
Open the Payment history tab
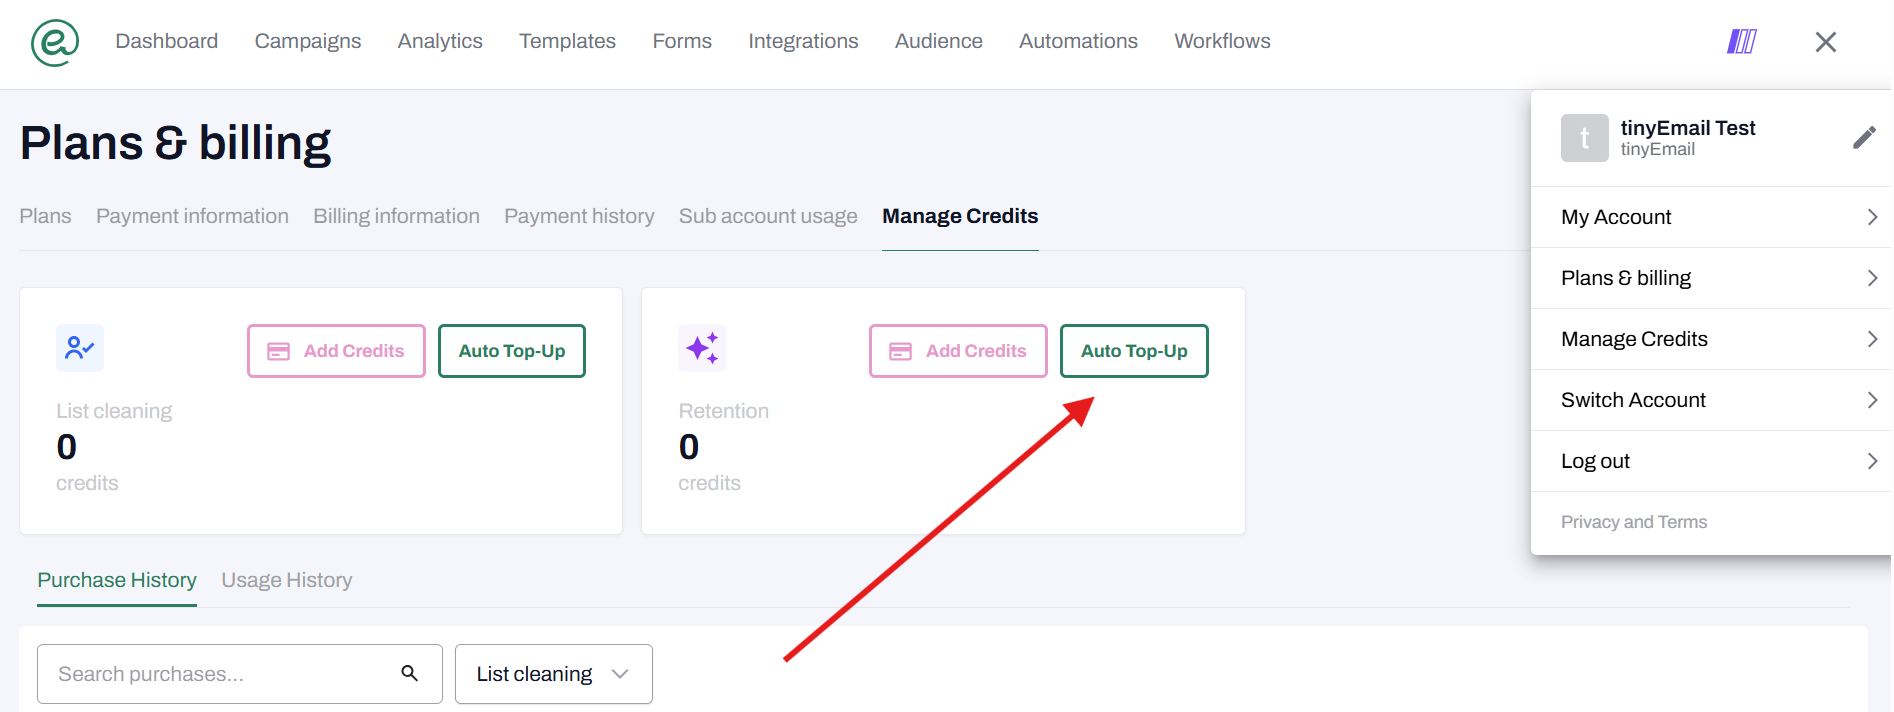(579, 216)
